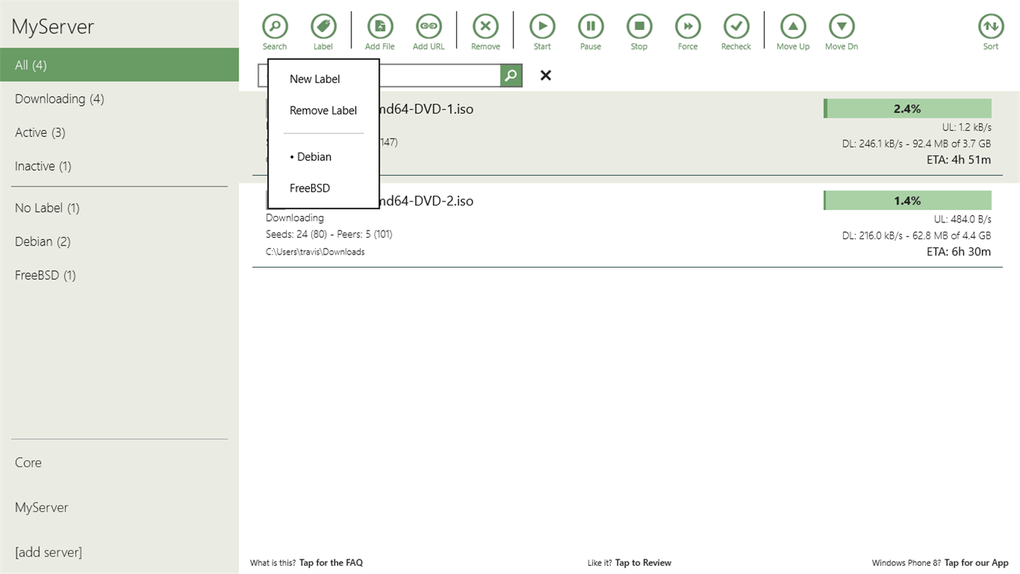The width and height of the screenshot is (1020, 574).
Task: Select the Debian label in popup
Action: [x=311, y=157]
